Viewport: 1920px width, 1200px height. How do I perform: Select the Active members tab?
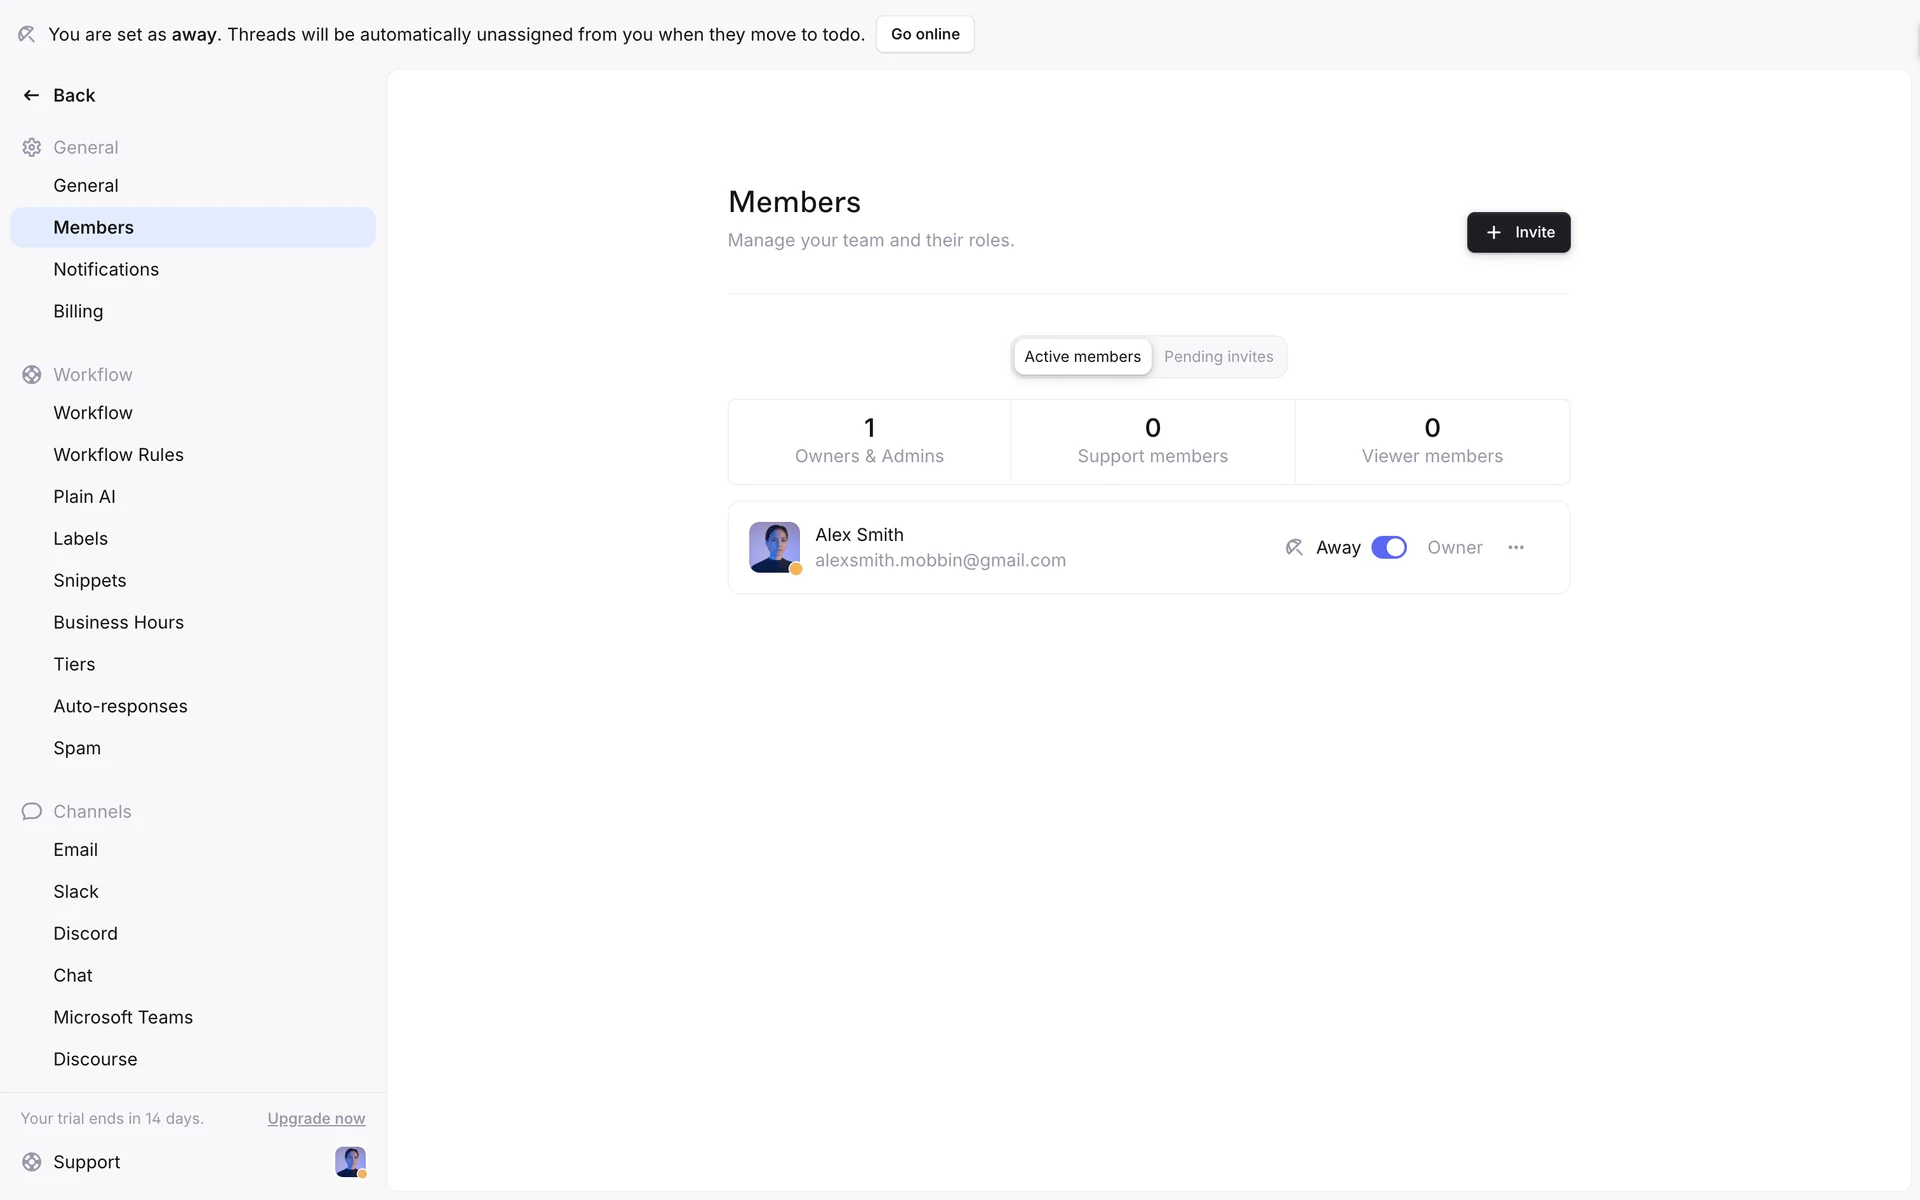coord(1082,357)
